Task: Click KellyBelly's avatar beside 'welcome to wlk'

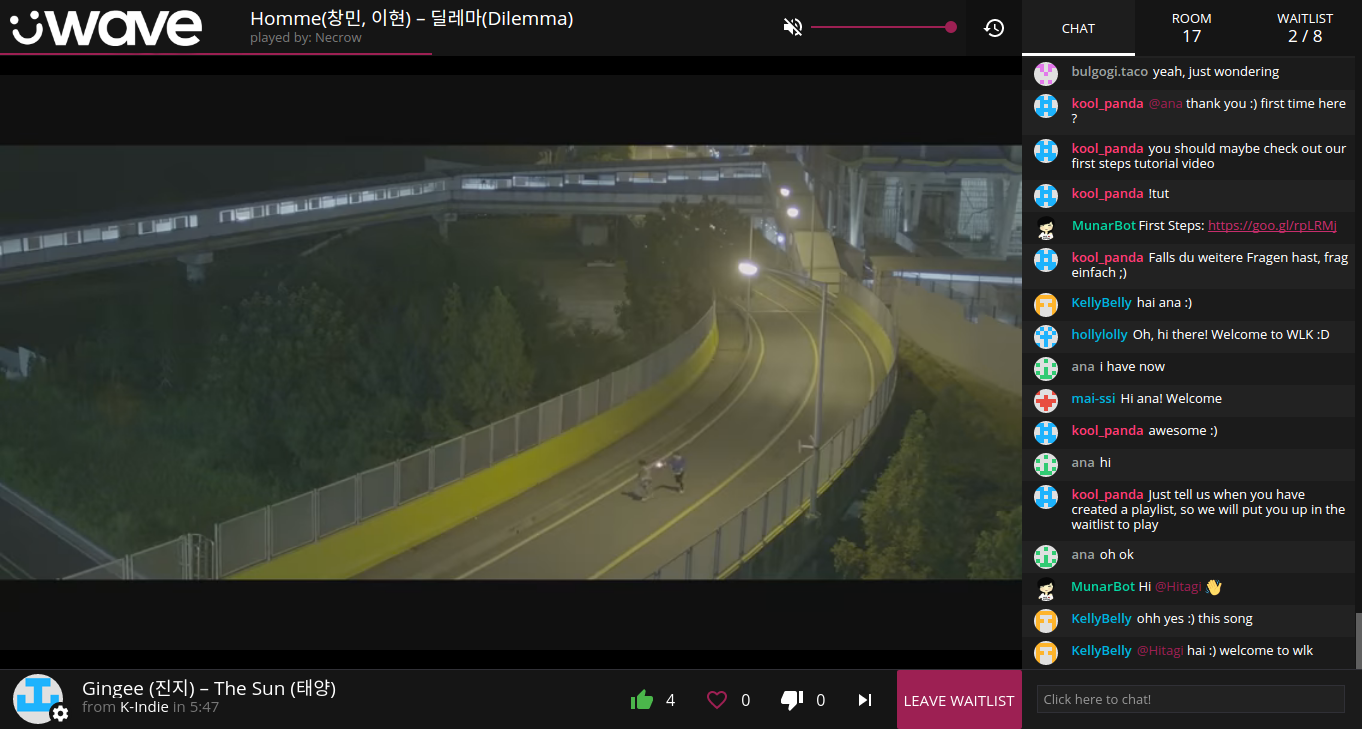Action: tap(1046, 652)
